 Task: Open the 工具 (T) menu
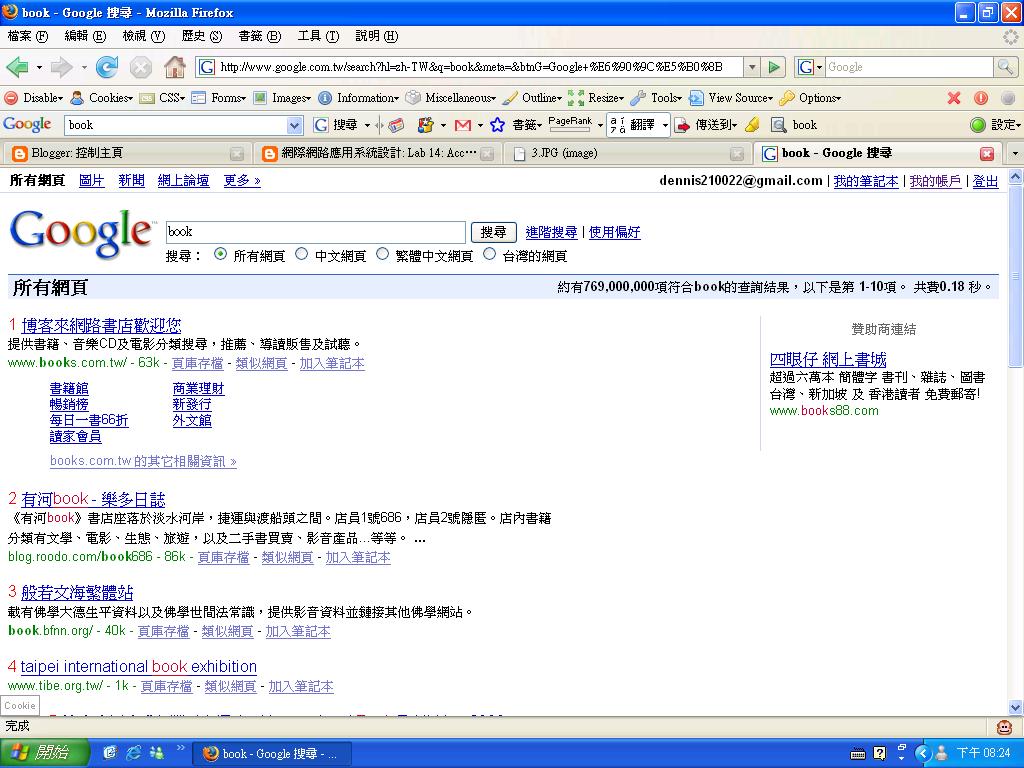(x=318, y=36)
